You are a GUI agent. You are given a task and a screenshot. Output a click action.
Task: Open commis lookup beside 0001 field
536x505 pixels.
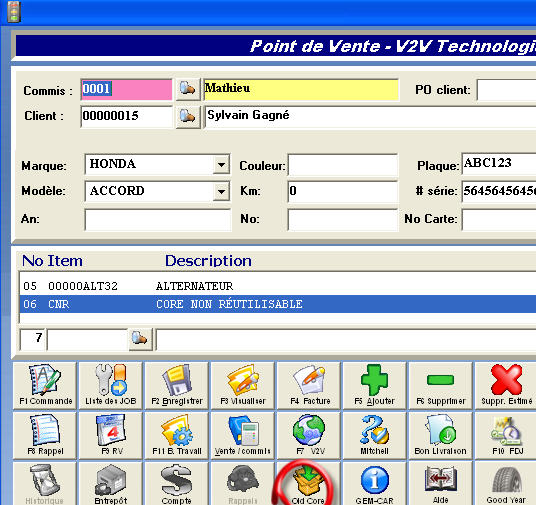click(x=188, y=89)
